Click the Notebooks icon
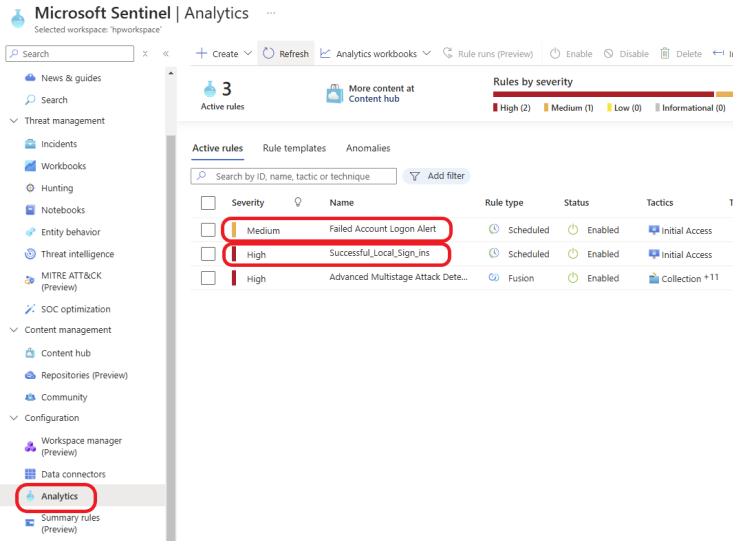Viewport: 733px width, 541px height. pos(30,209)
